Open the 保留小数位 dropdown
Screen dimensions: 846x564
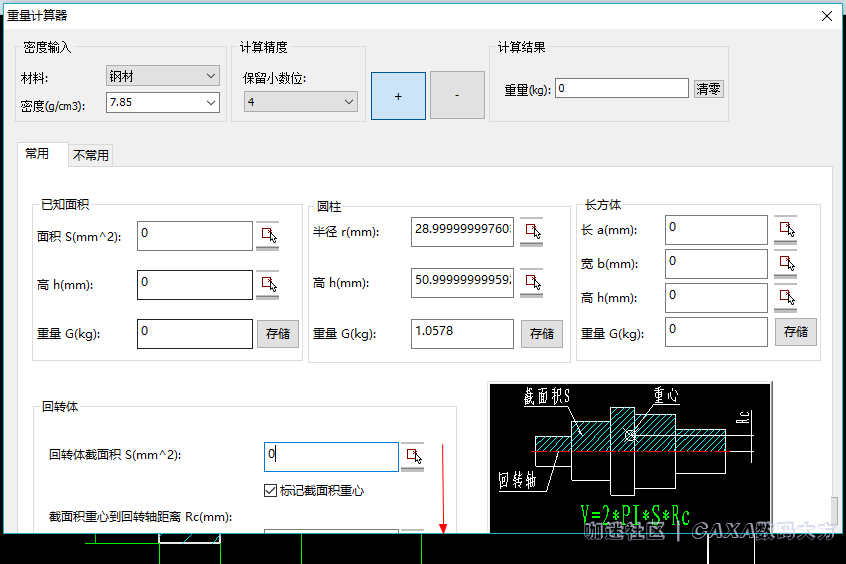point(300,102)
